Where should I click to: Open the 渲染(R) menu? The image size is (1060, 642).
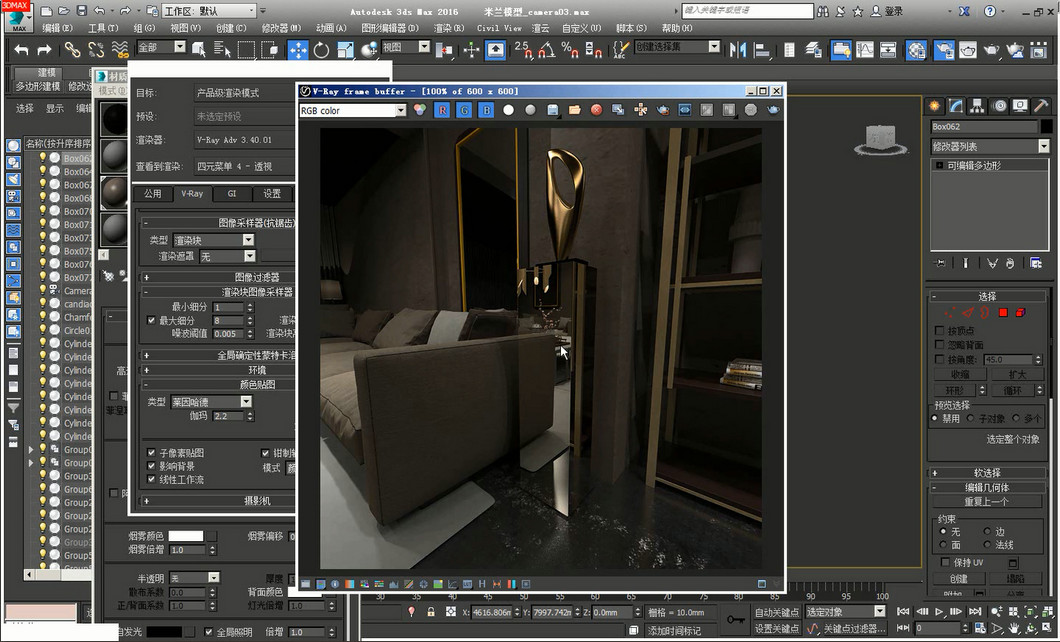point(447,28)
